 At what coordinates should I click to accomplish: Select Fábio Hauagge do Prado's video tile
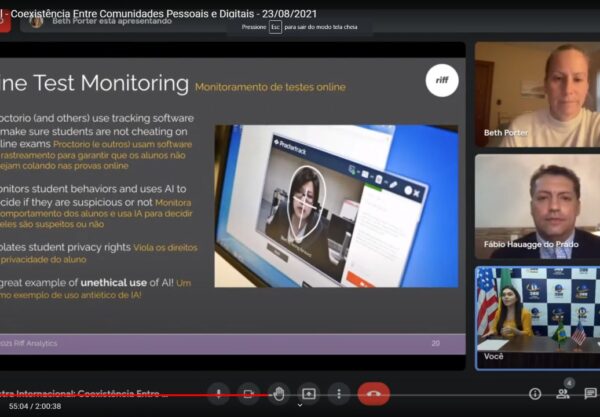(x=536, y=206)
